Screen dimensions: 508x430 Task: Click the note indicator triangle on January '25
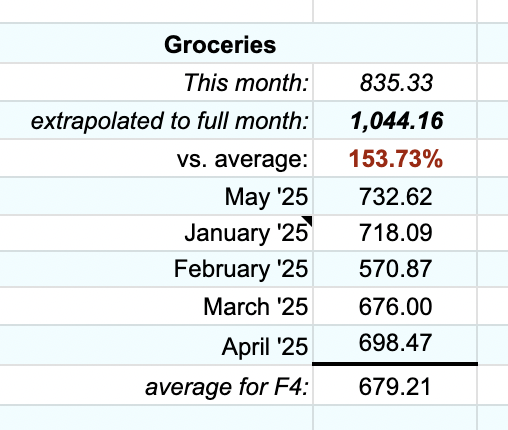309,219
